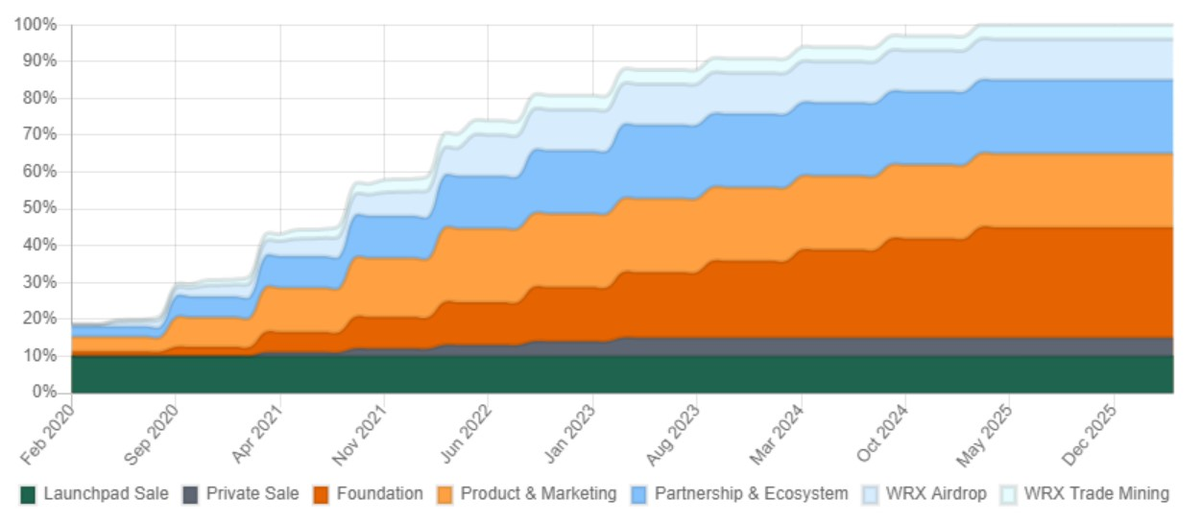Toggle the WRX Airdrop legend label text

938,494
